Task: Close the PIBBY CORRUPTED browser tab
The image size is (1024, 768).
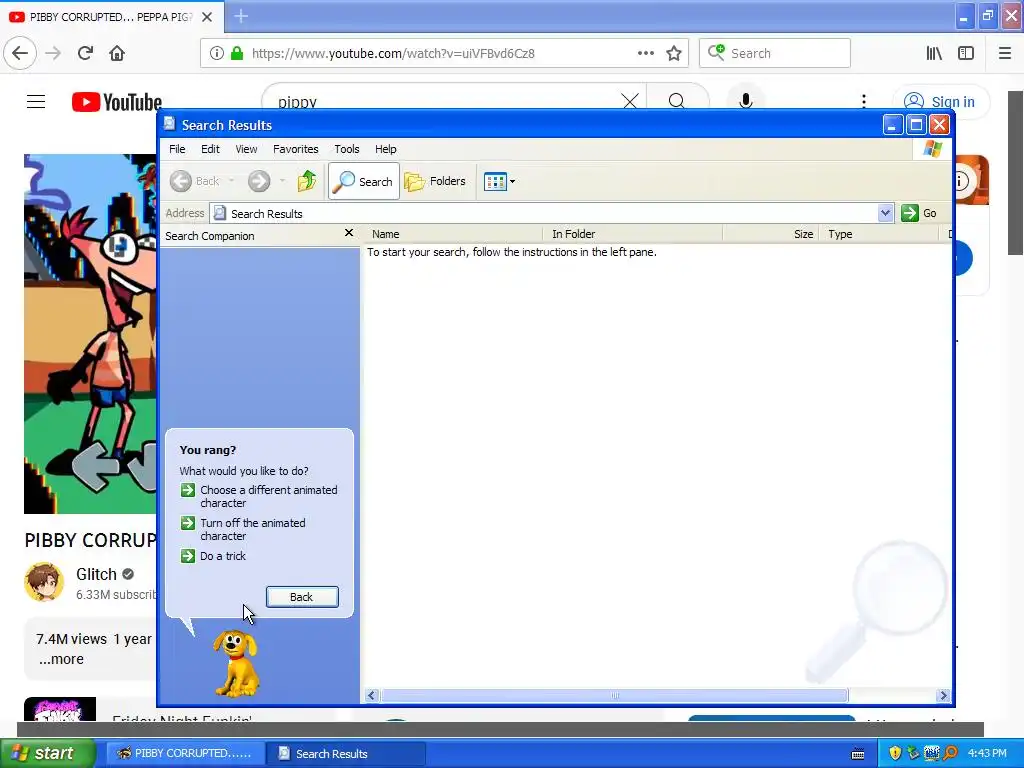Action: [207, 17]
